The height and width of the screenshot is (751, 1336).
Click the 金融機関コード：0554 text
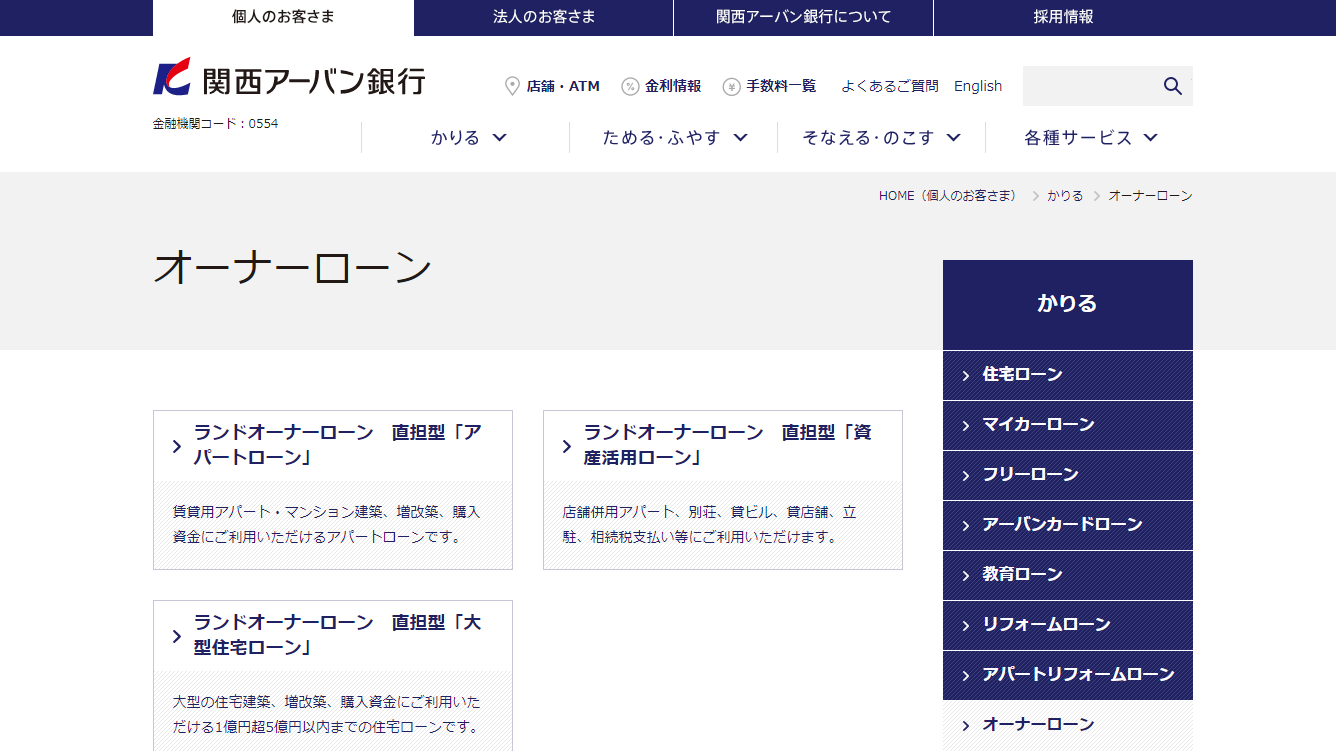click(x=215, y=123)
